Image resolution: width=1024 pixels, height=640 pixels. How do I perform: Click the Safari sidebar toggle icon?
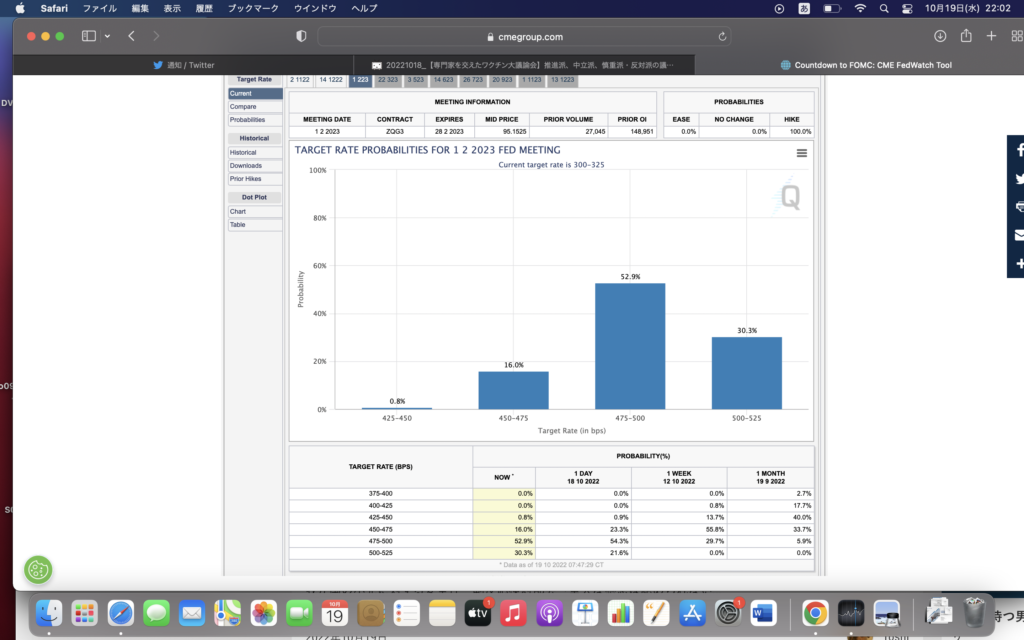88,36
